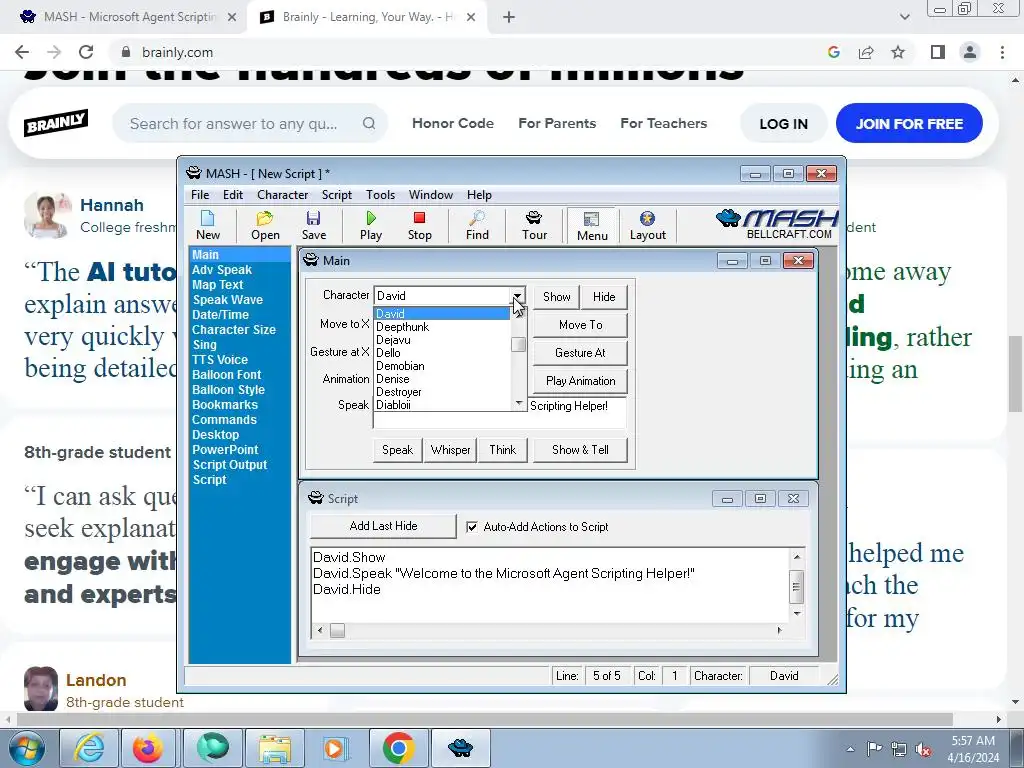Viewport: 1024px width, 768px height.
Task: Switch to the MASH browser tab
Action: (129, 17)
